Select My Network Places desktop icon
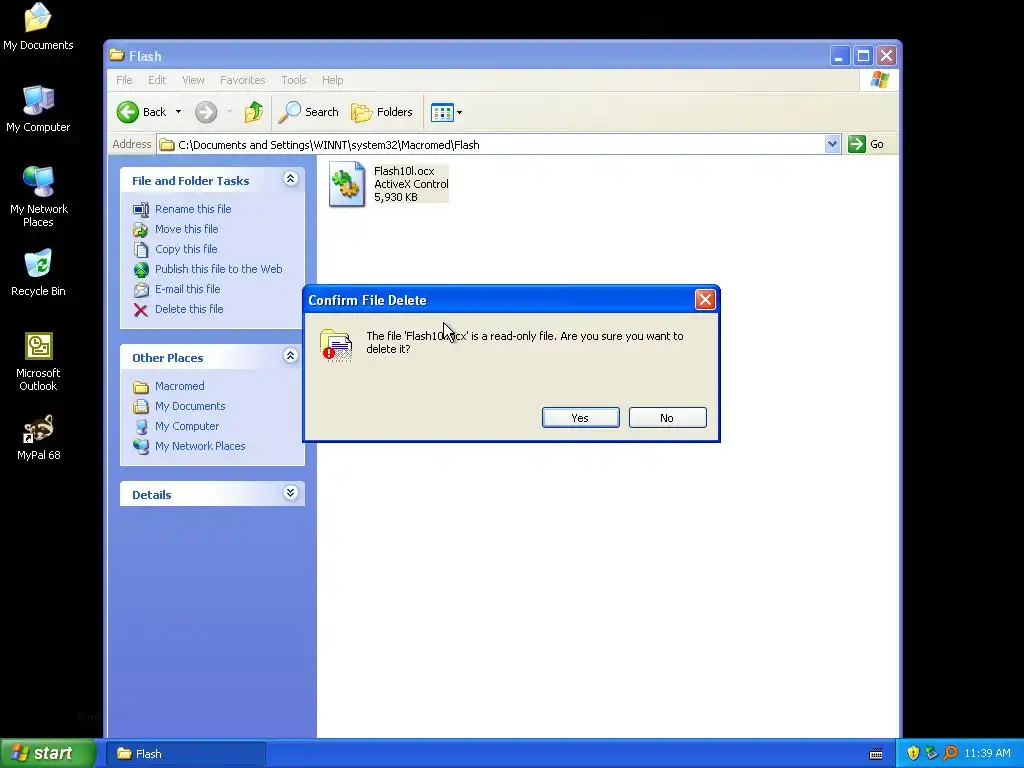Screen dimensions: 1024x768 coord(39,197)
